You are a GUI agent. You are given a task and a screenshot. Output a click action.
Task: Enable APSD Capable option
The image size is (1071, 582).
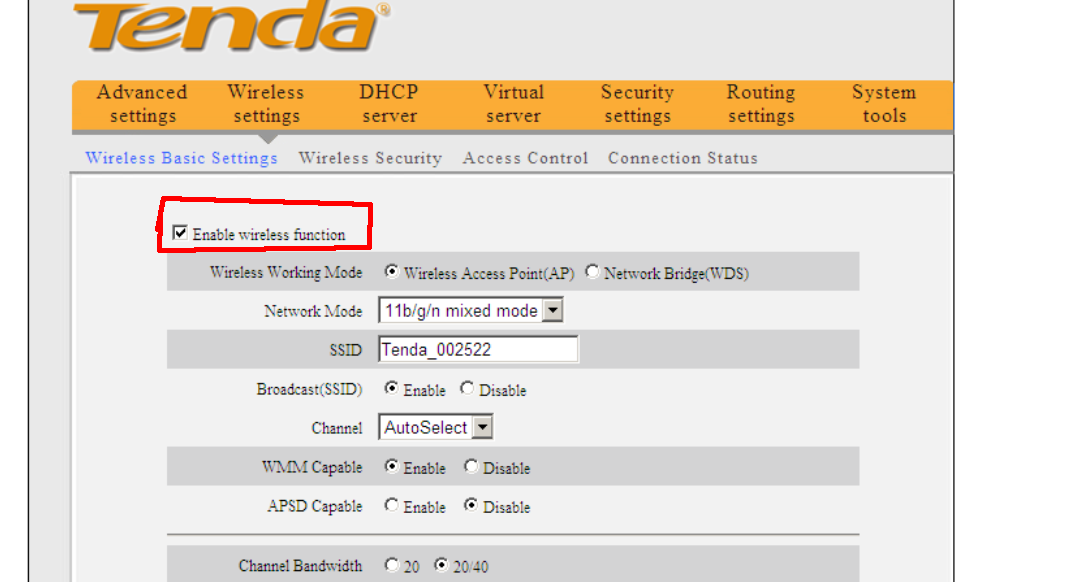pyautogui.click(x=391, y=505)
